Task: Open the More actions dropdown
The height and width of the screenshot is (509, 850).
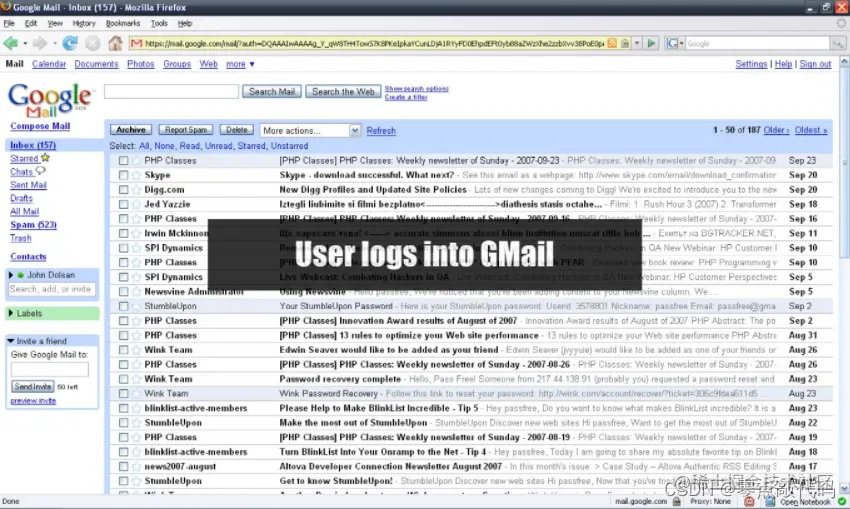Action: click(310, 131)
